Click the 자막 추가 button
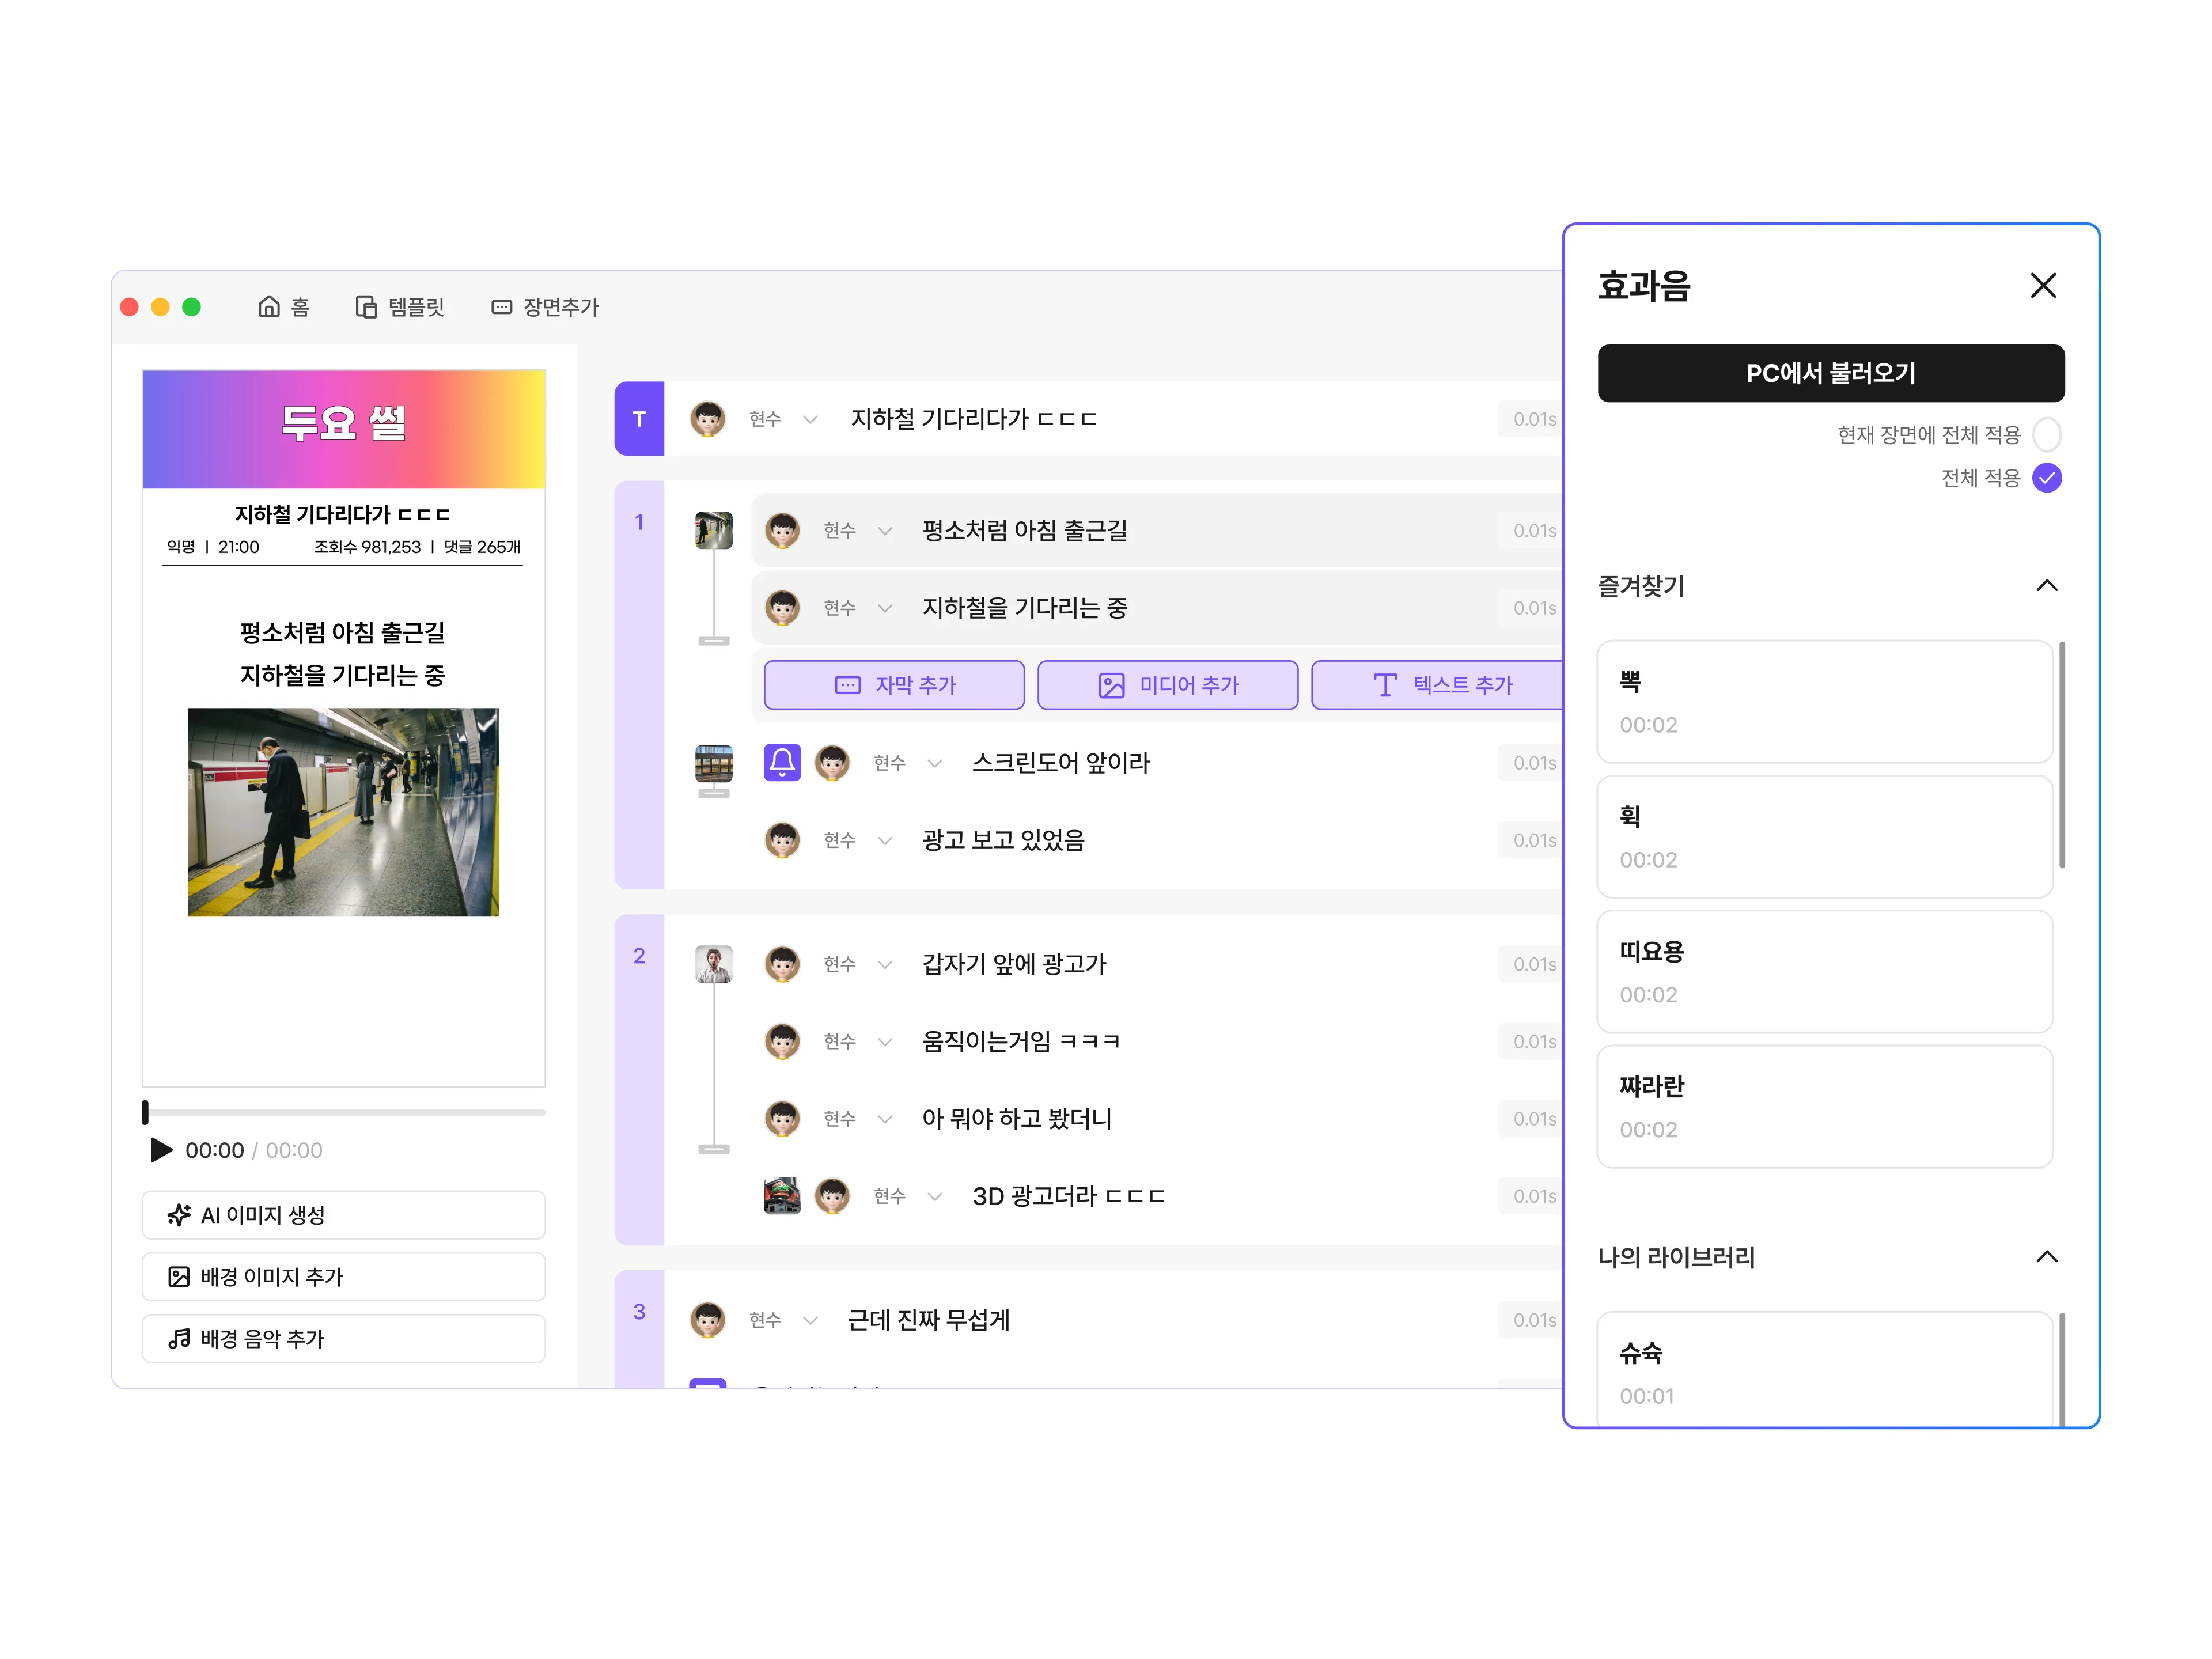This screenshot has height=1659, width=2212. [894, 685]
